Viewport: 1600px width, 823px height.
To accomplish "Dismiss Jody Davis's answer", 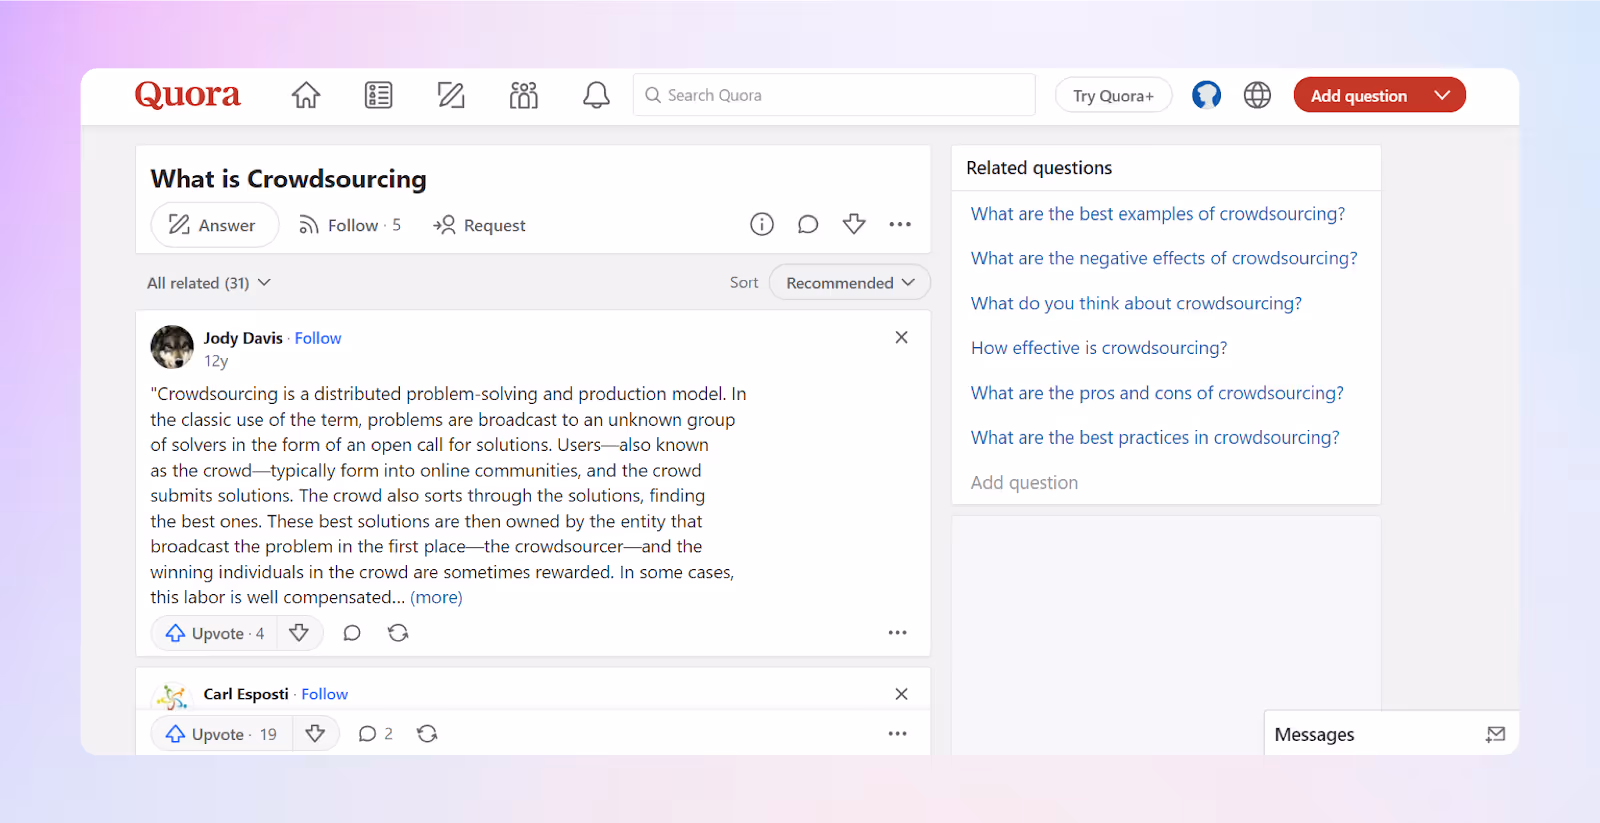I will click(902, 338).
